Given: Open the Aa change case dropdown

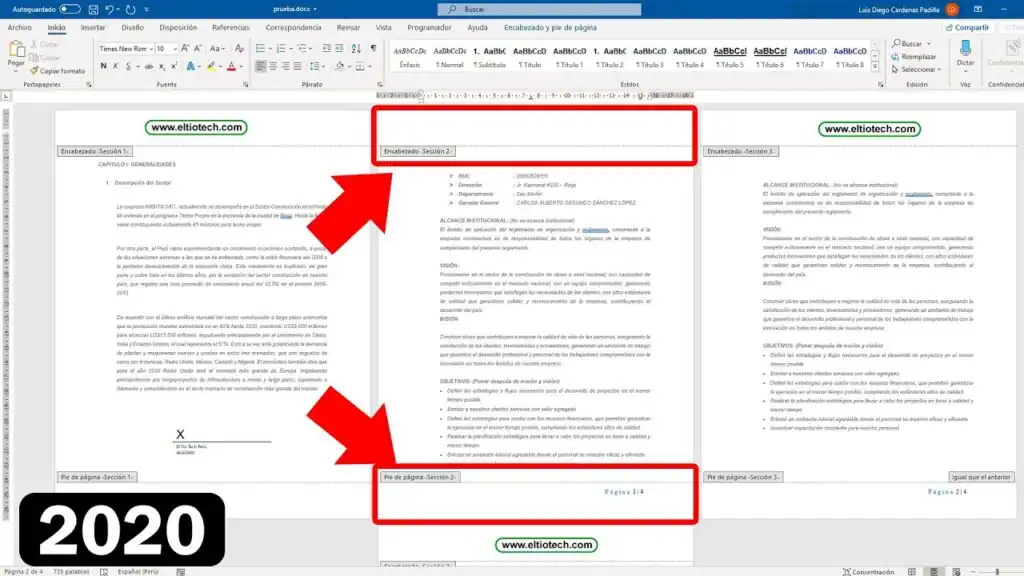Looking at the screenshot, I should tap(217, 48).
